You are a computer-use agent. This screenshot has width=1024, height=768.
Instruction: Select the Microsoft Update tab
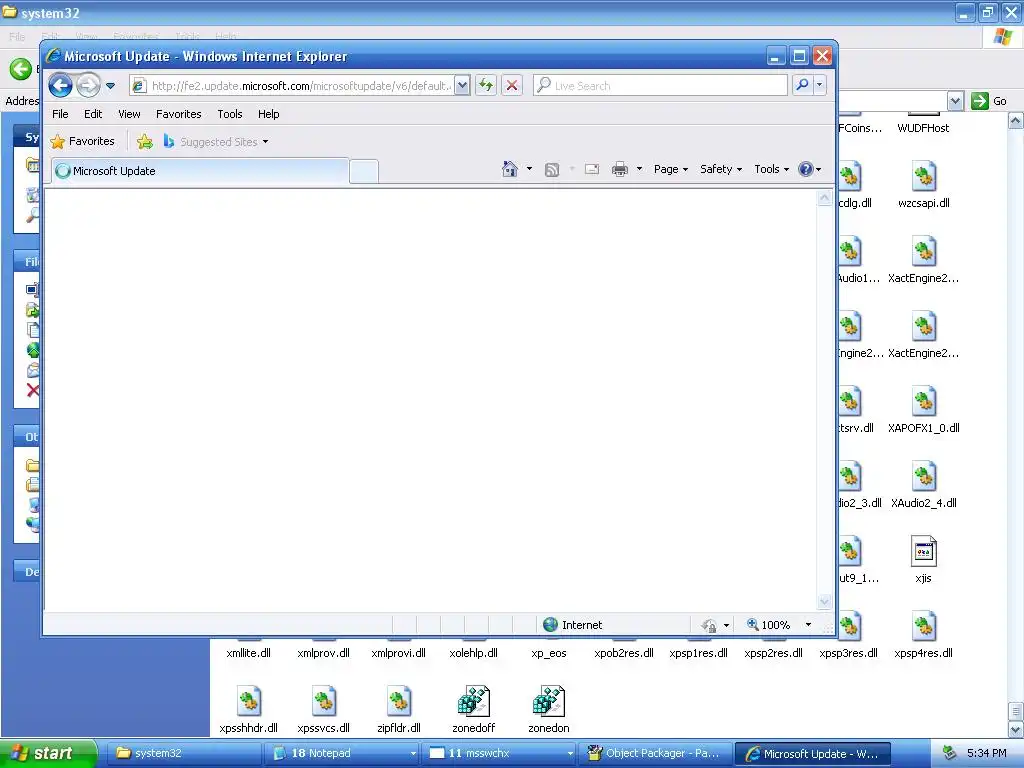coord(200,171)
